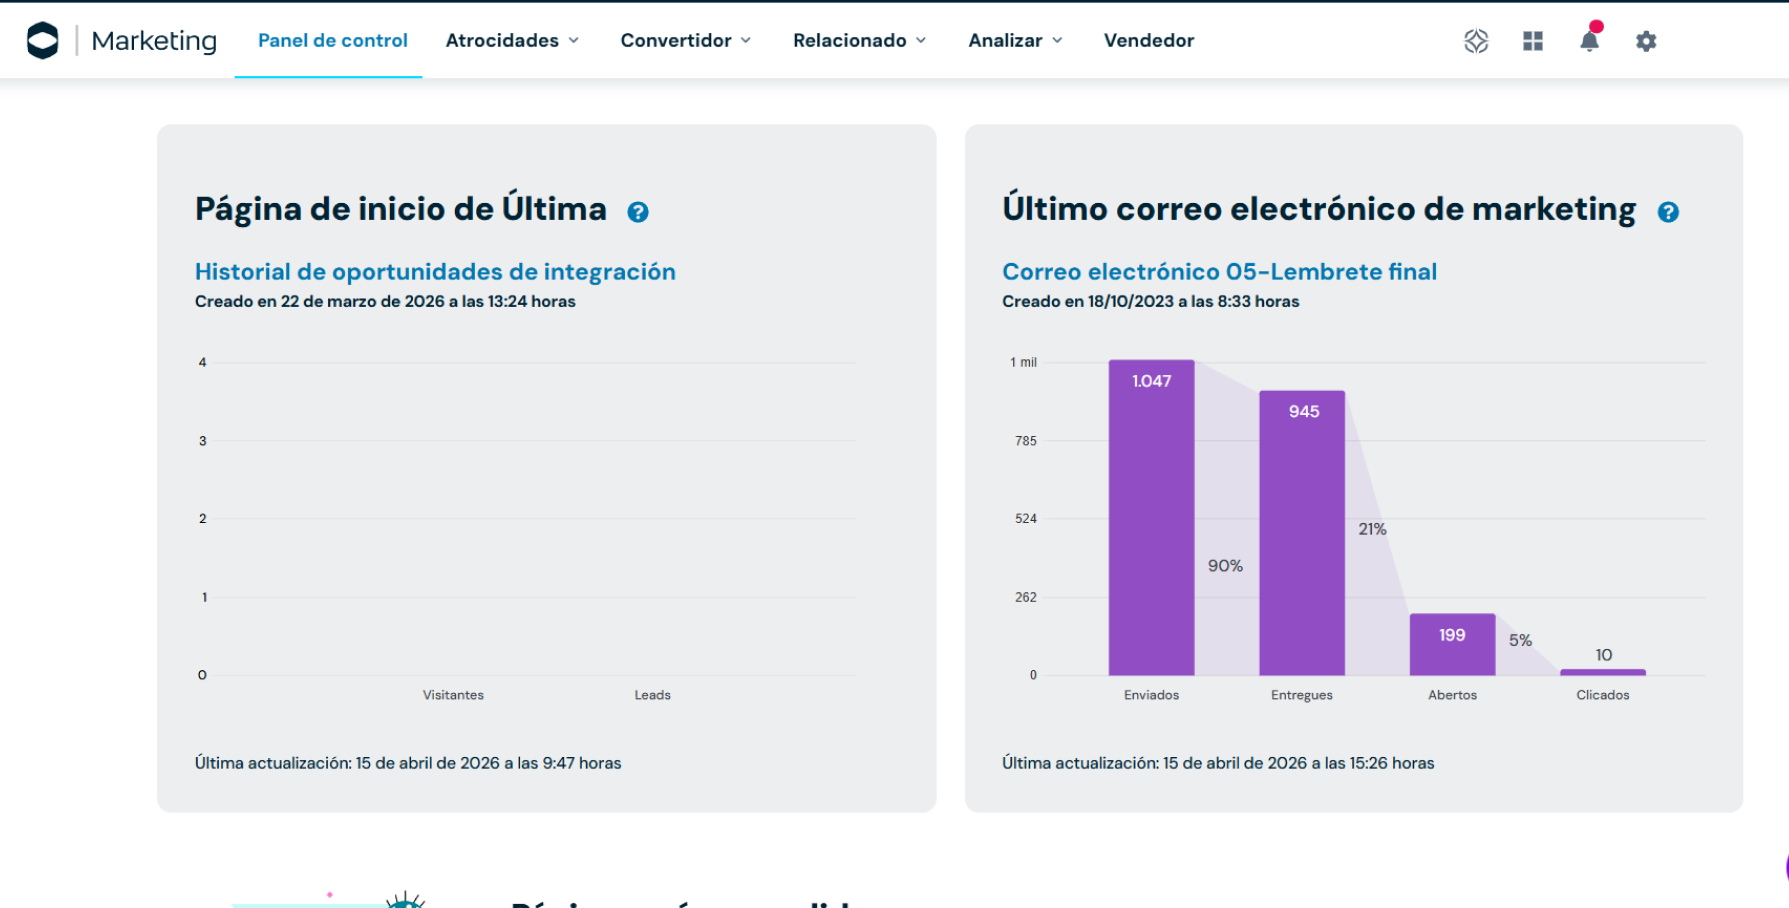The image size is (1789, 908).
Task: Open the settings gear icon
Action: [1646, 41]
